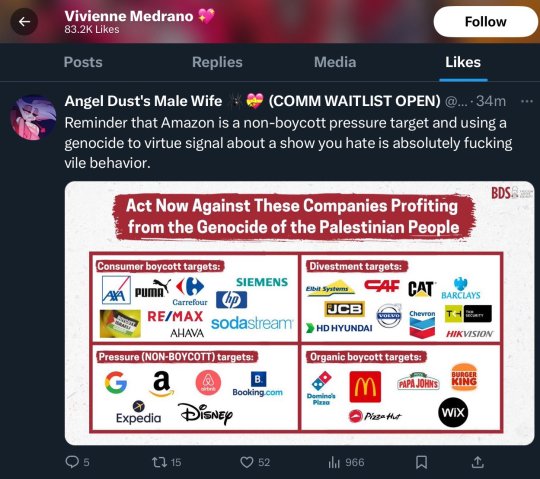The width and height of the screenshot is (540, 479).
Task: Retweet the post with 15 reposts
Action: (166, 462)
